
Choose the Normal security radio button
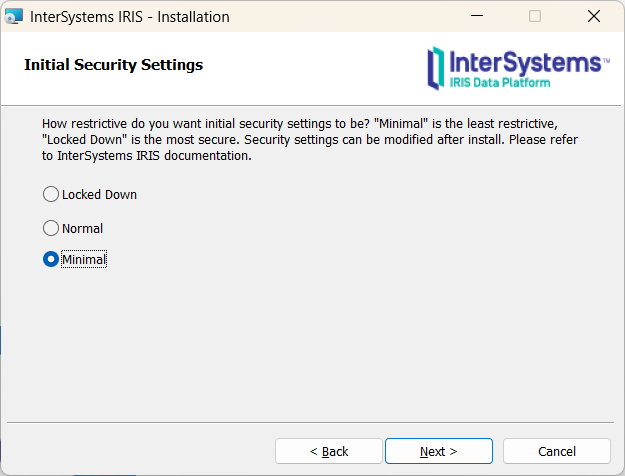point(51,228)
